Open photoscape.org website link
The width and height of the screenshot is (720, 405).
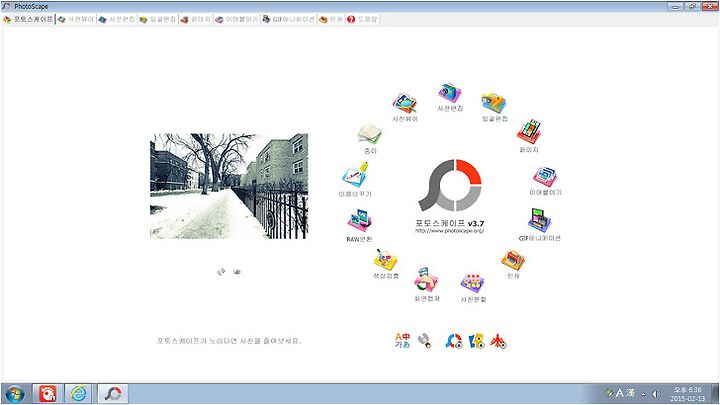tap(450, 231)
